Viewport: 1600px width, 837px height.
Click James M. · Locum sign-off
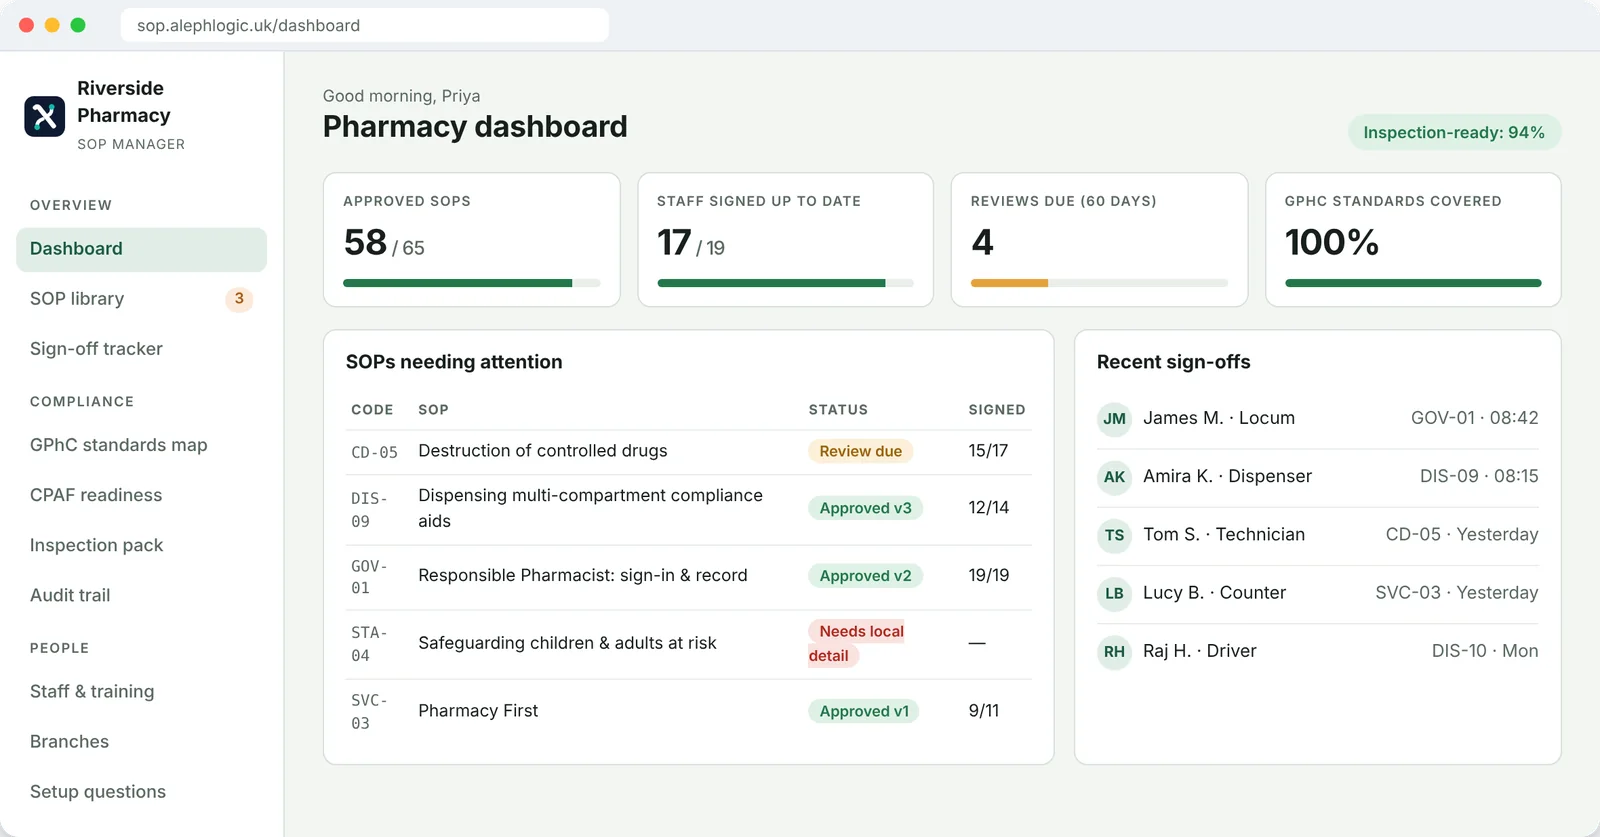pos(1219,418)
